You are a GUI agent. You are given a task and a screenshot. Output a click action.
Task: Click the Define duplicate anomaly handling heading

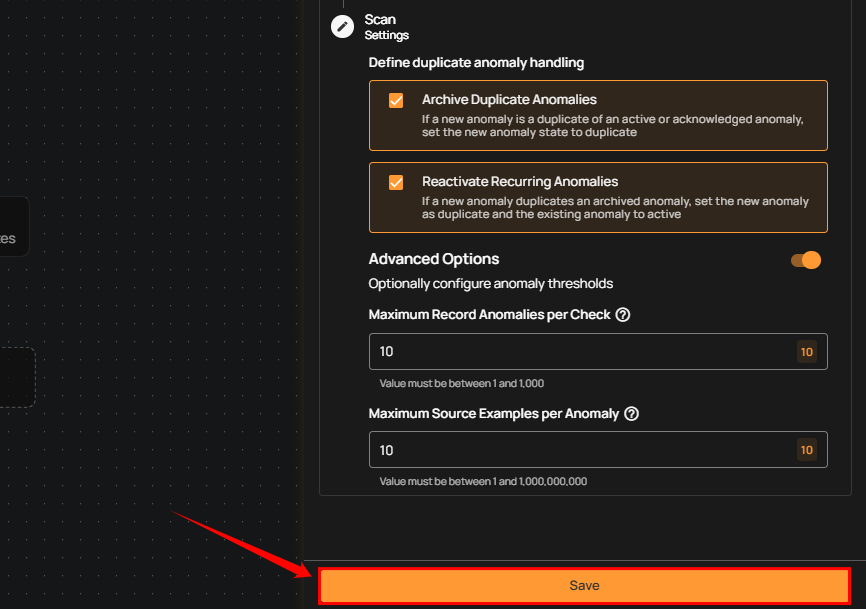pyautogui.click(x=476, y=63)
